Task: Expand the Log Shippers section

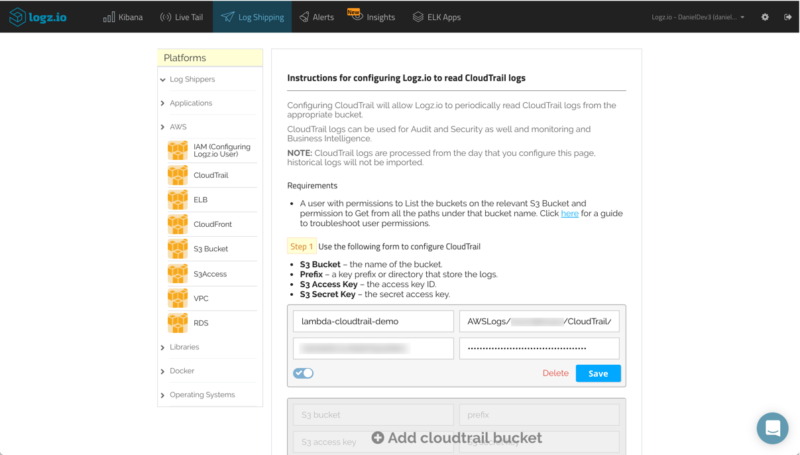Action: (191, 79)
